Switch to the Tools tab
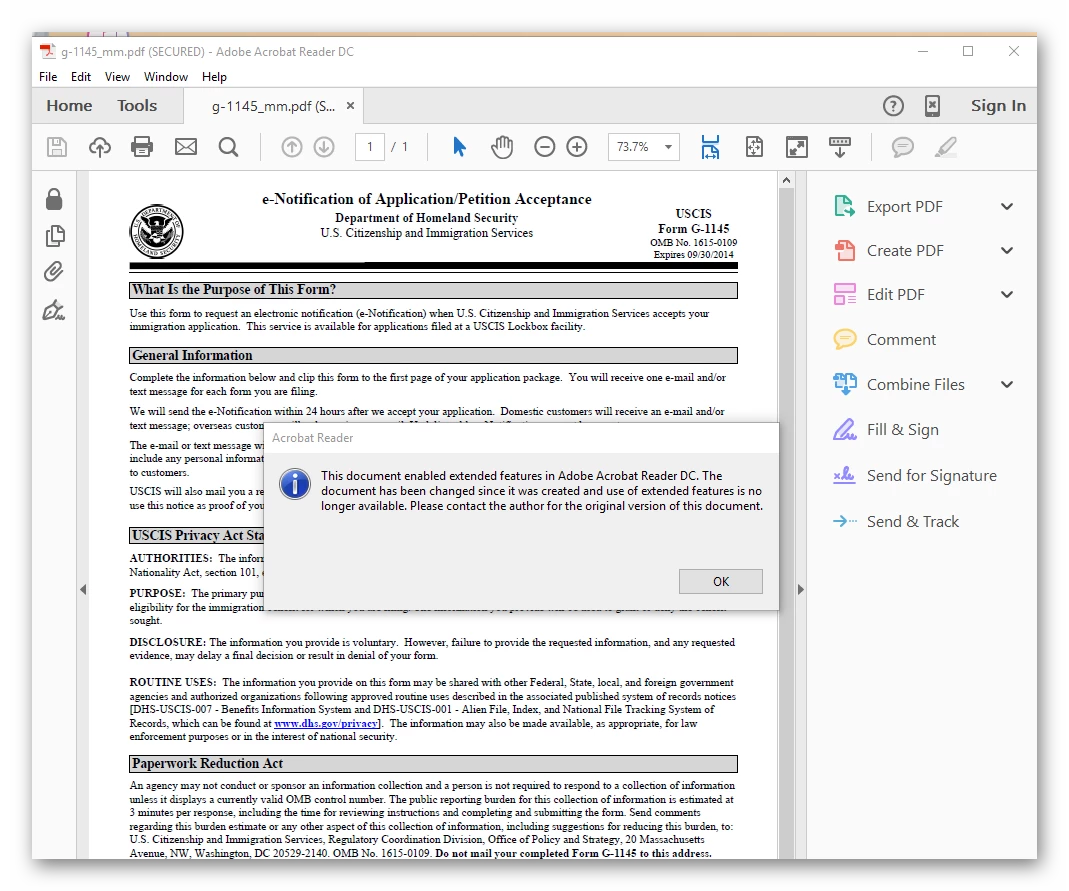 [x=137, y=106]
